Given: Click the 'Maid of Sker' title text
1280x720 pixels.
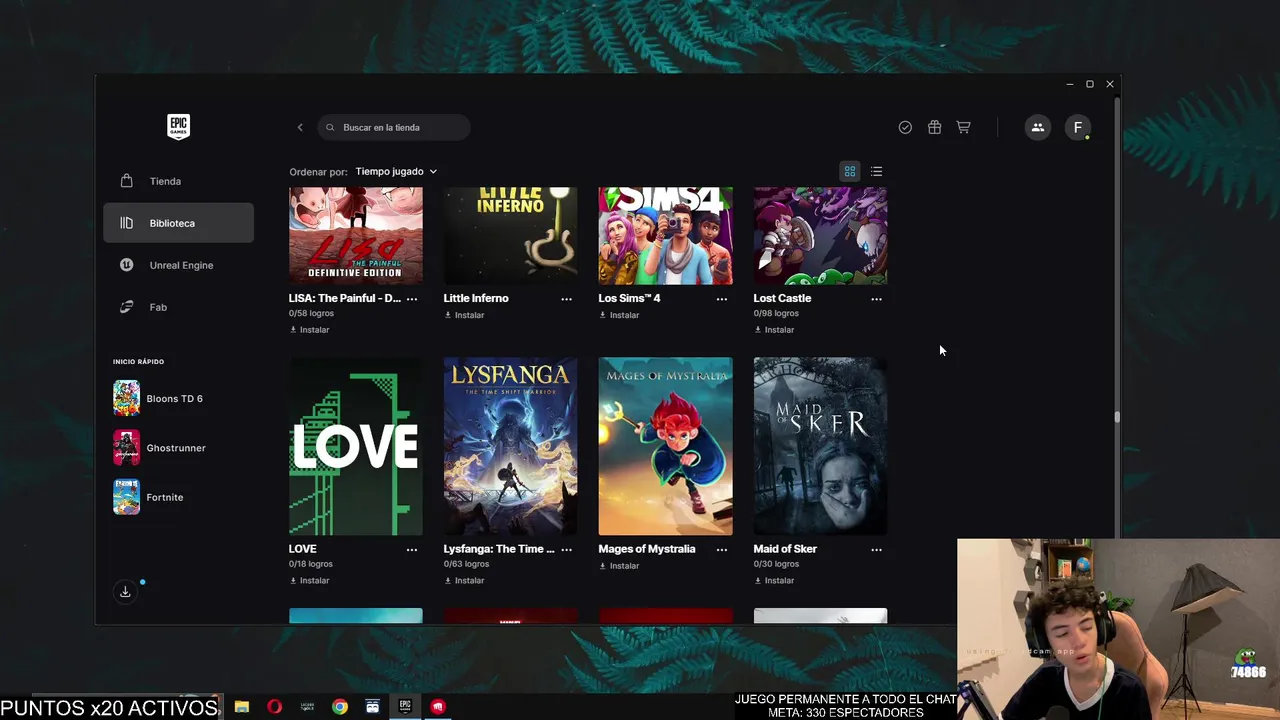Looking at the screenshot, I should pos(785,549).
